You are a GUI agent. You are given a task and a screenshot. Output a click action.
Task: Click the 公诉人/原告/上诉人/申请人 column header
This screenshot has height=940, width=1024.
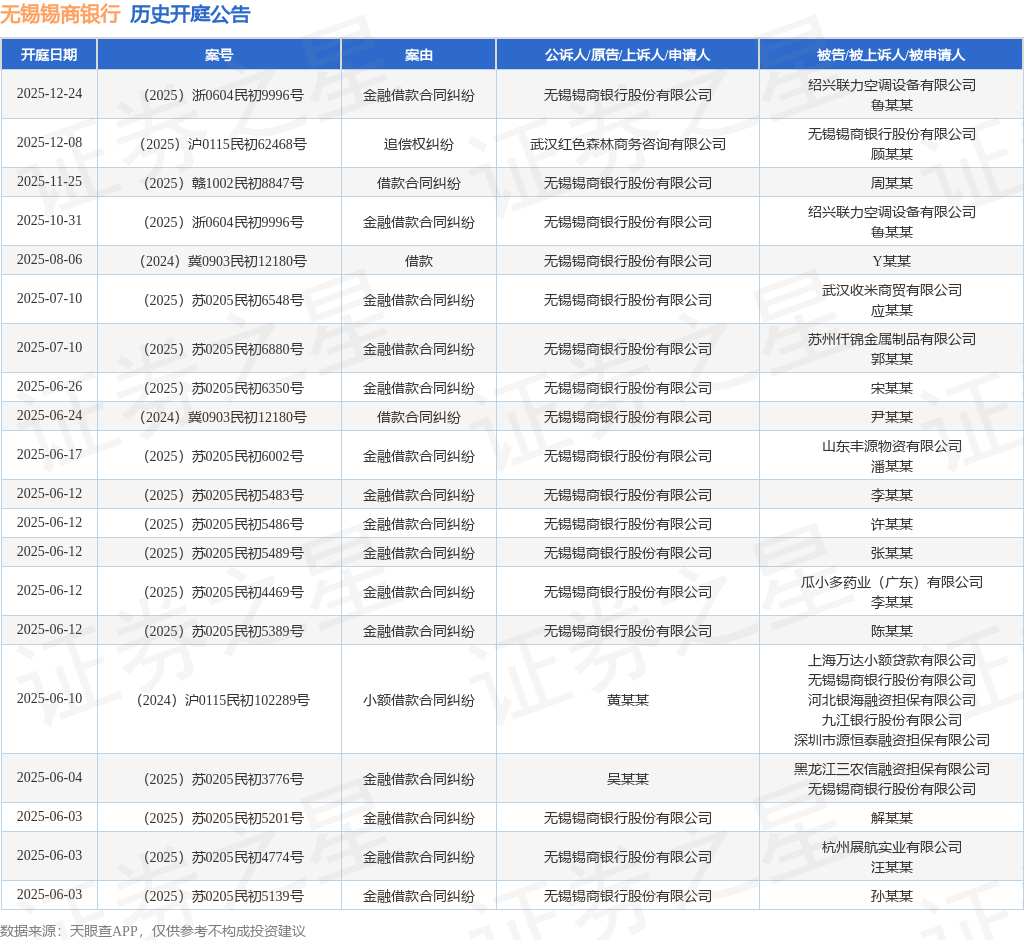coord(627,55)
